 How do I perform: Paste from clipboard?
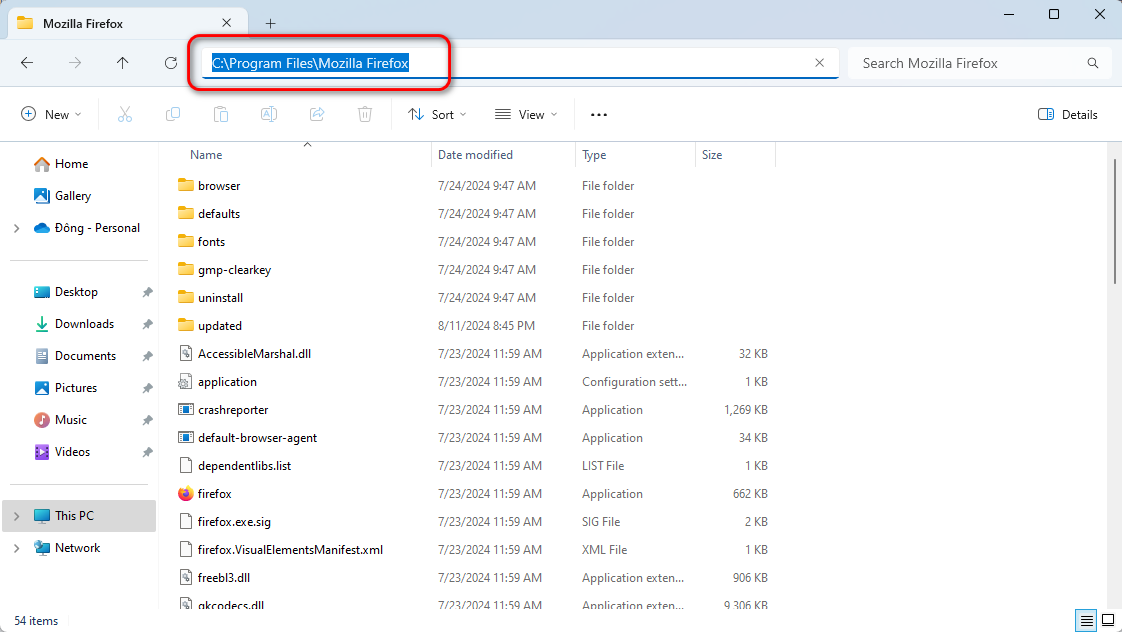[220, 115]
